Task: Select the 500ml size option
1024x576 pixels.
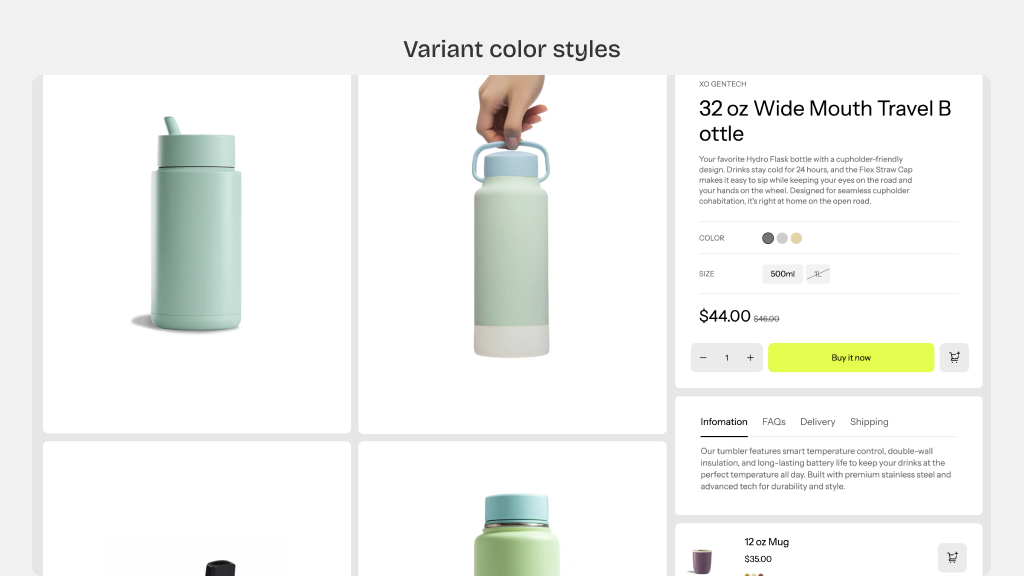Action: 782,274
